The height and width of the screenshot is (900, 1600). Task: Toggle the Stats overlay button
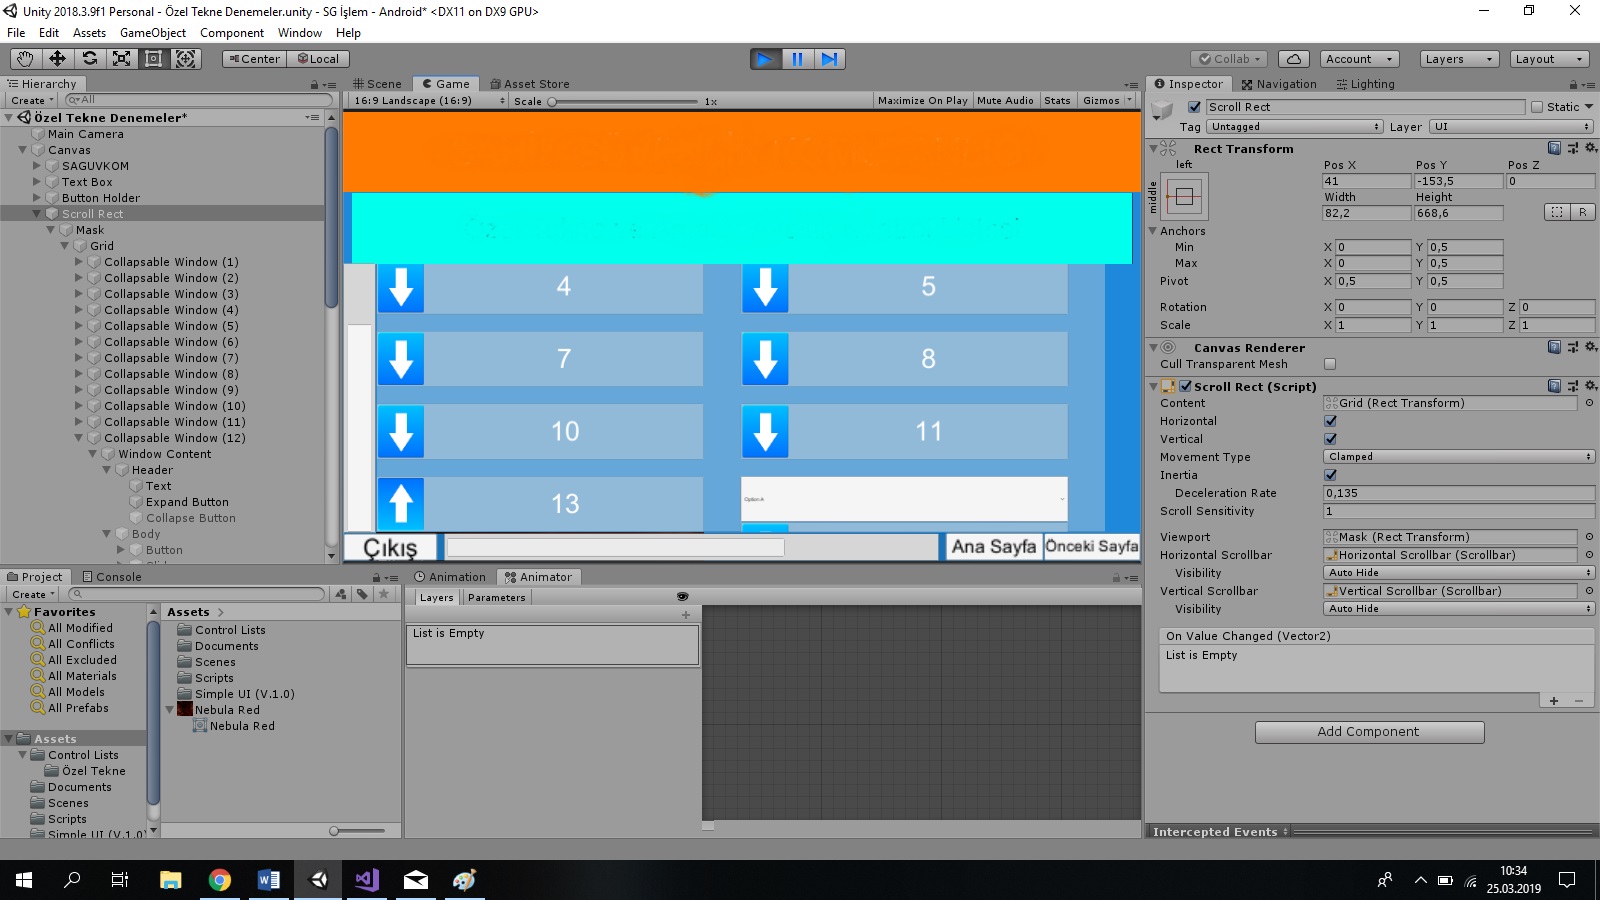[x=1057, y=101]
